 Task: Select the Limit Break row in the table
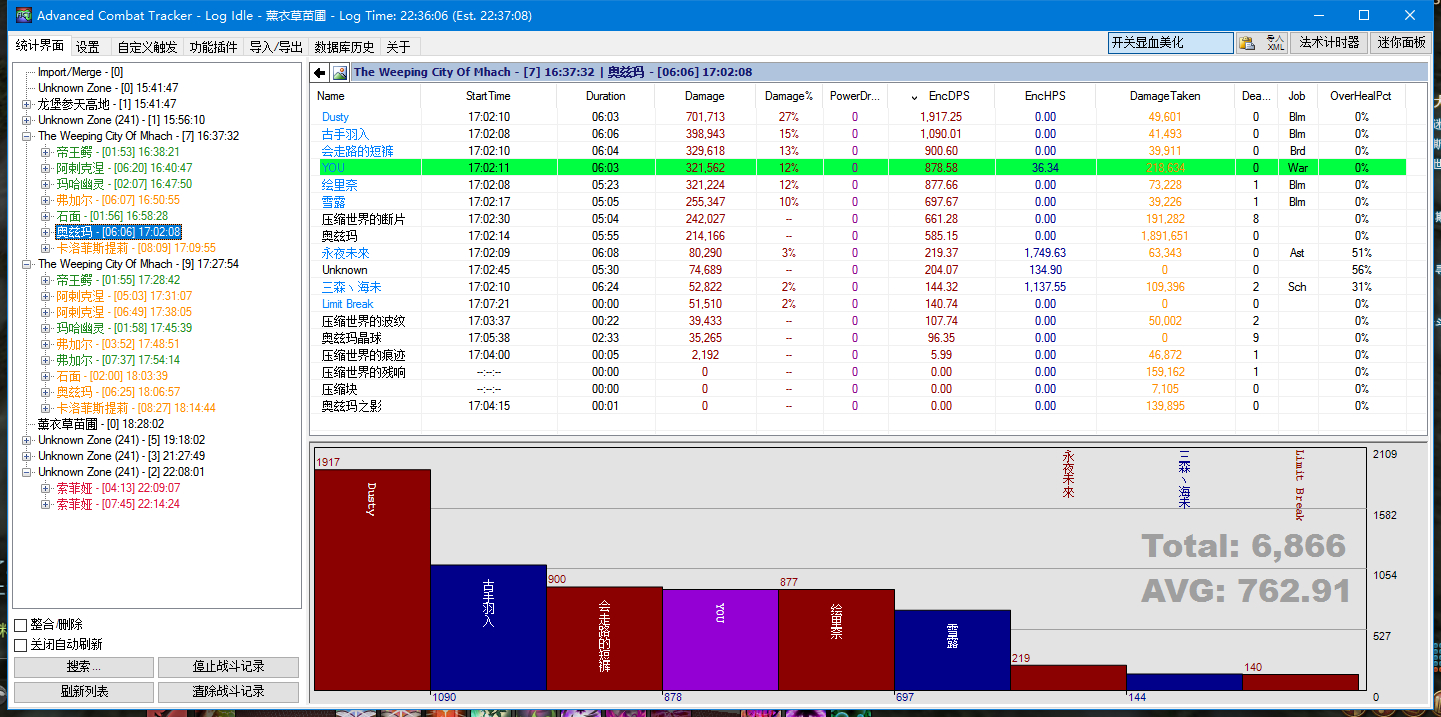click(x=862, y=304)
